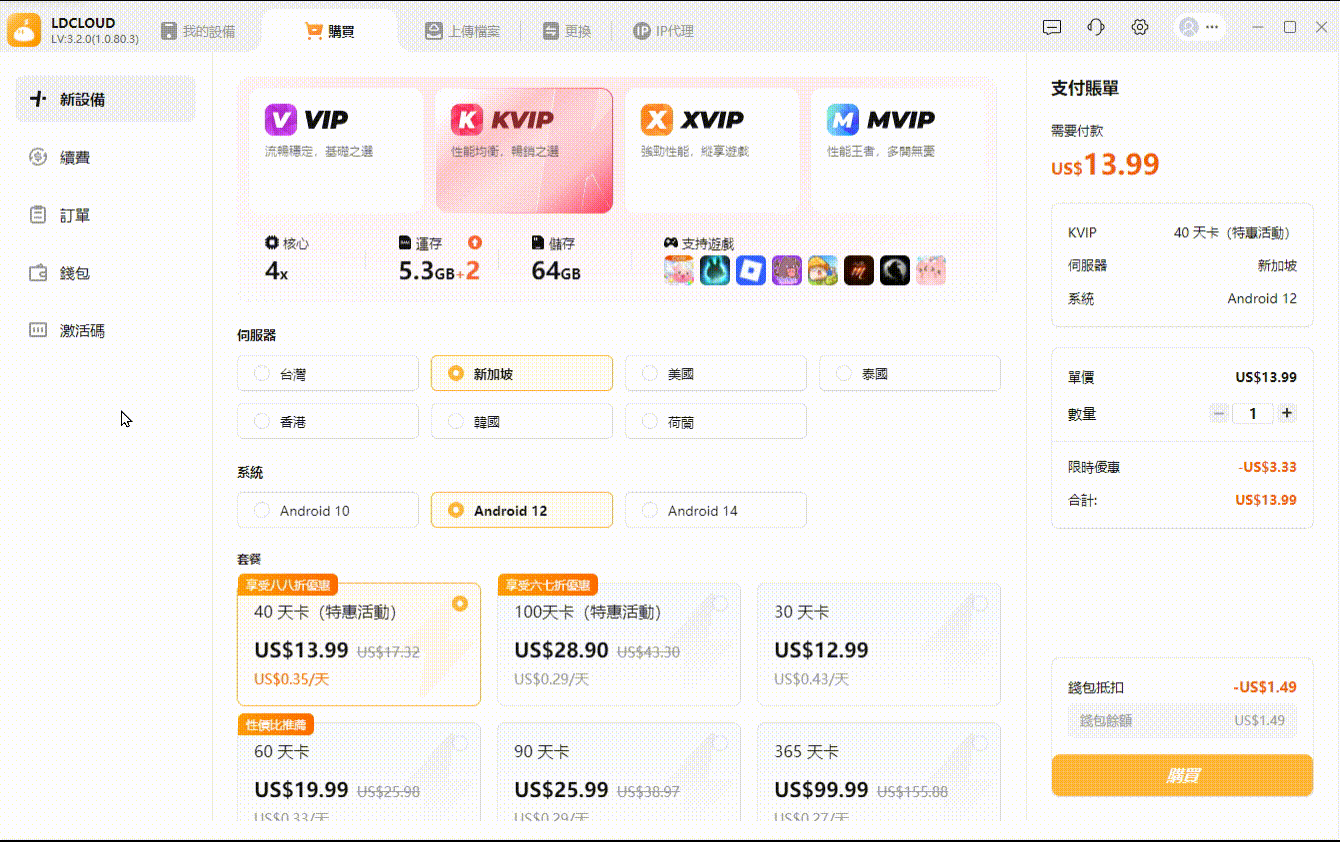Click the orange RAM upgrade arrow icon
This screenshot has height=842, width=1340.
coord(475,243)
